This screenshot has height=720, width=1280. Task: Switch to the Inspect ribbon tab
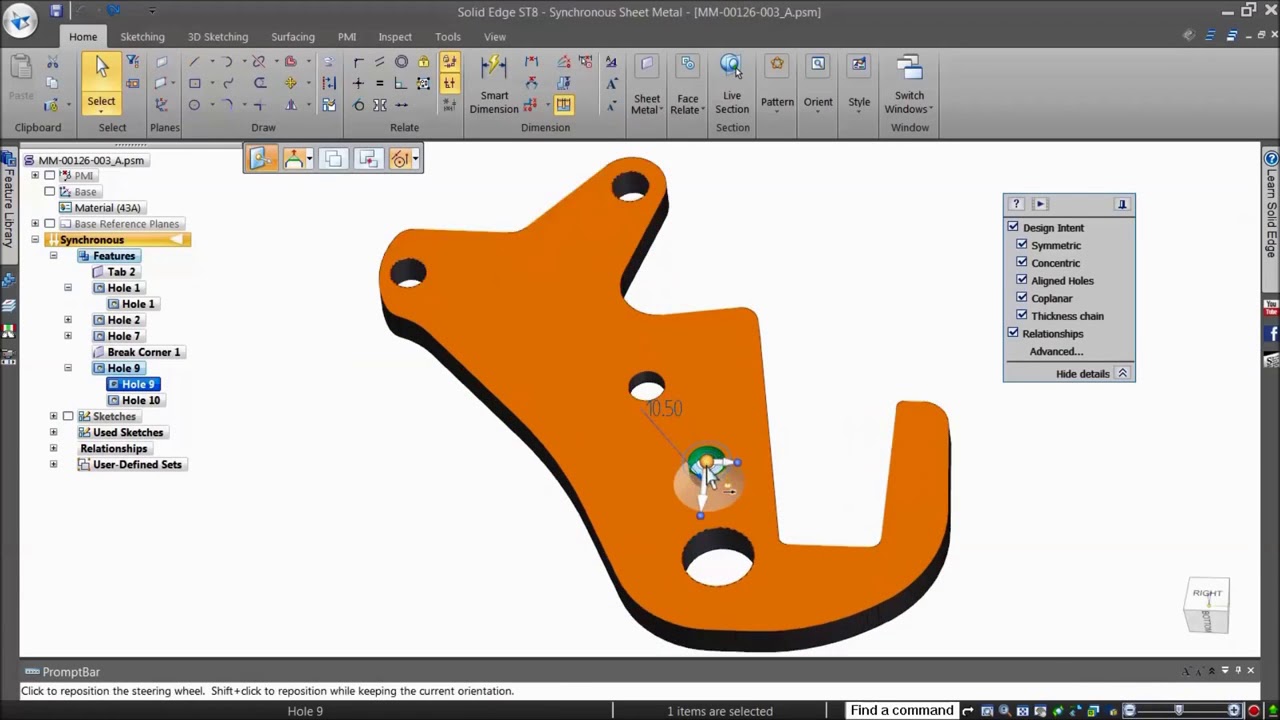395,37
